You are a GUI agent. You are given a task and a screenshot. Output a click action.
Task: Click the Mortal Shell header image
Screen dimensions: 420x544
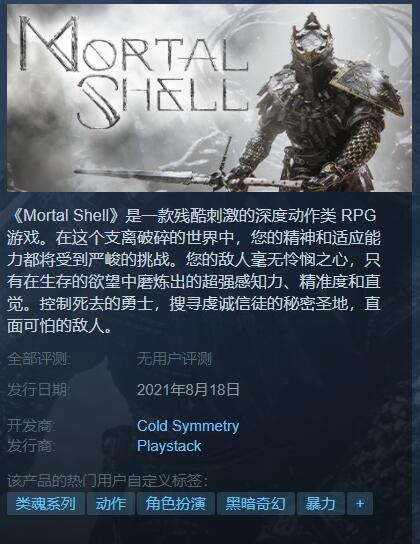[x=209, y=98]
